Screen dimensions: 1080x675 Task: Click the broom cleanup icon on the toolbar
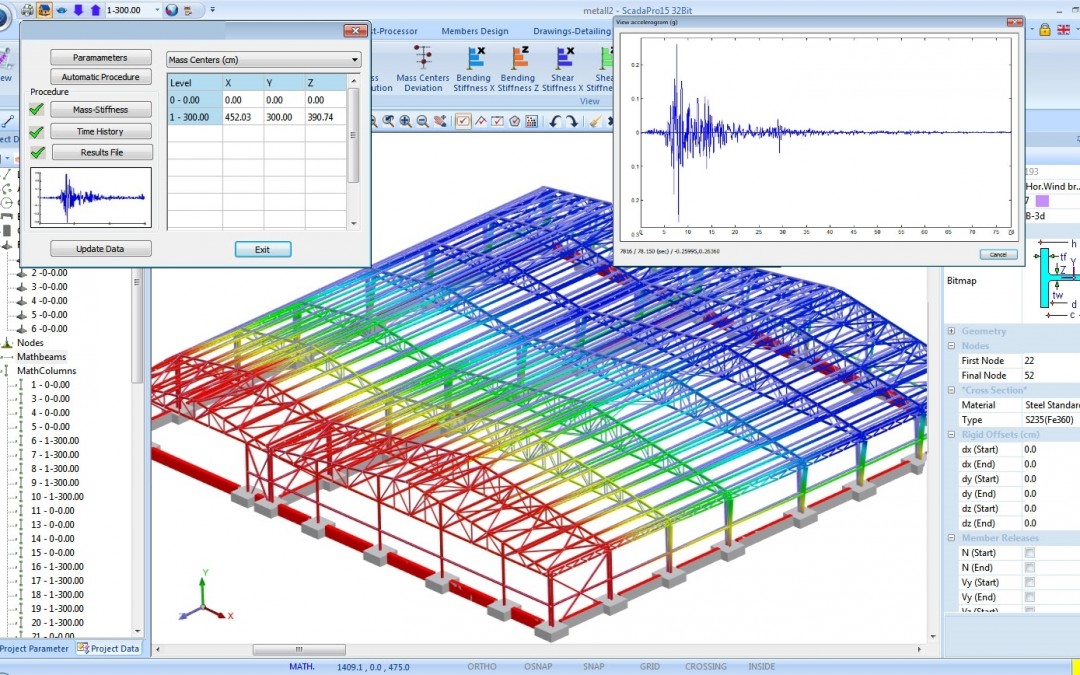594,120
